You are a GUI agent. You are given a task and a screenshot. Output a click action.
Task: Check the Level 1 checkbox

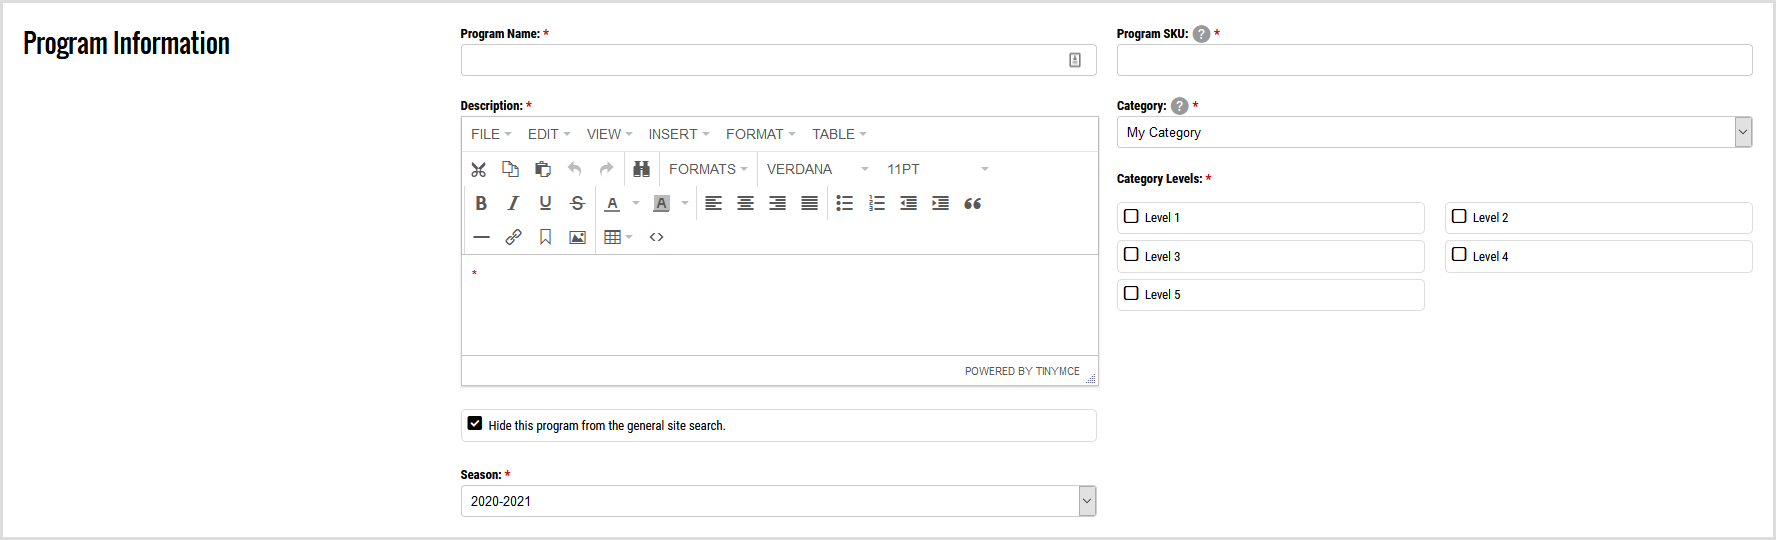[x=1131, y=216]
